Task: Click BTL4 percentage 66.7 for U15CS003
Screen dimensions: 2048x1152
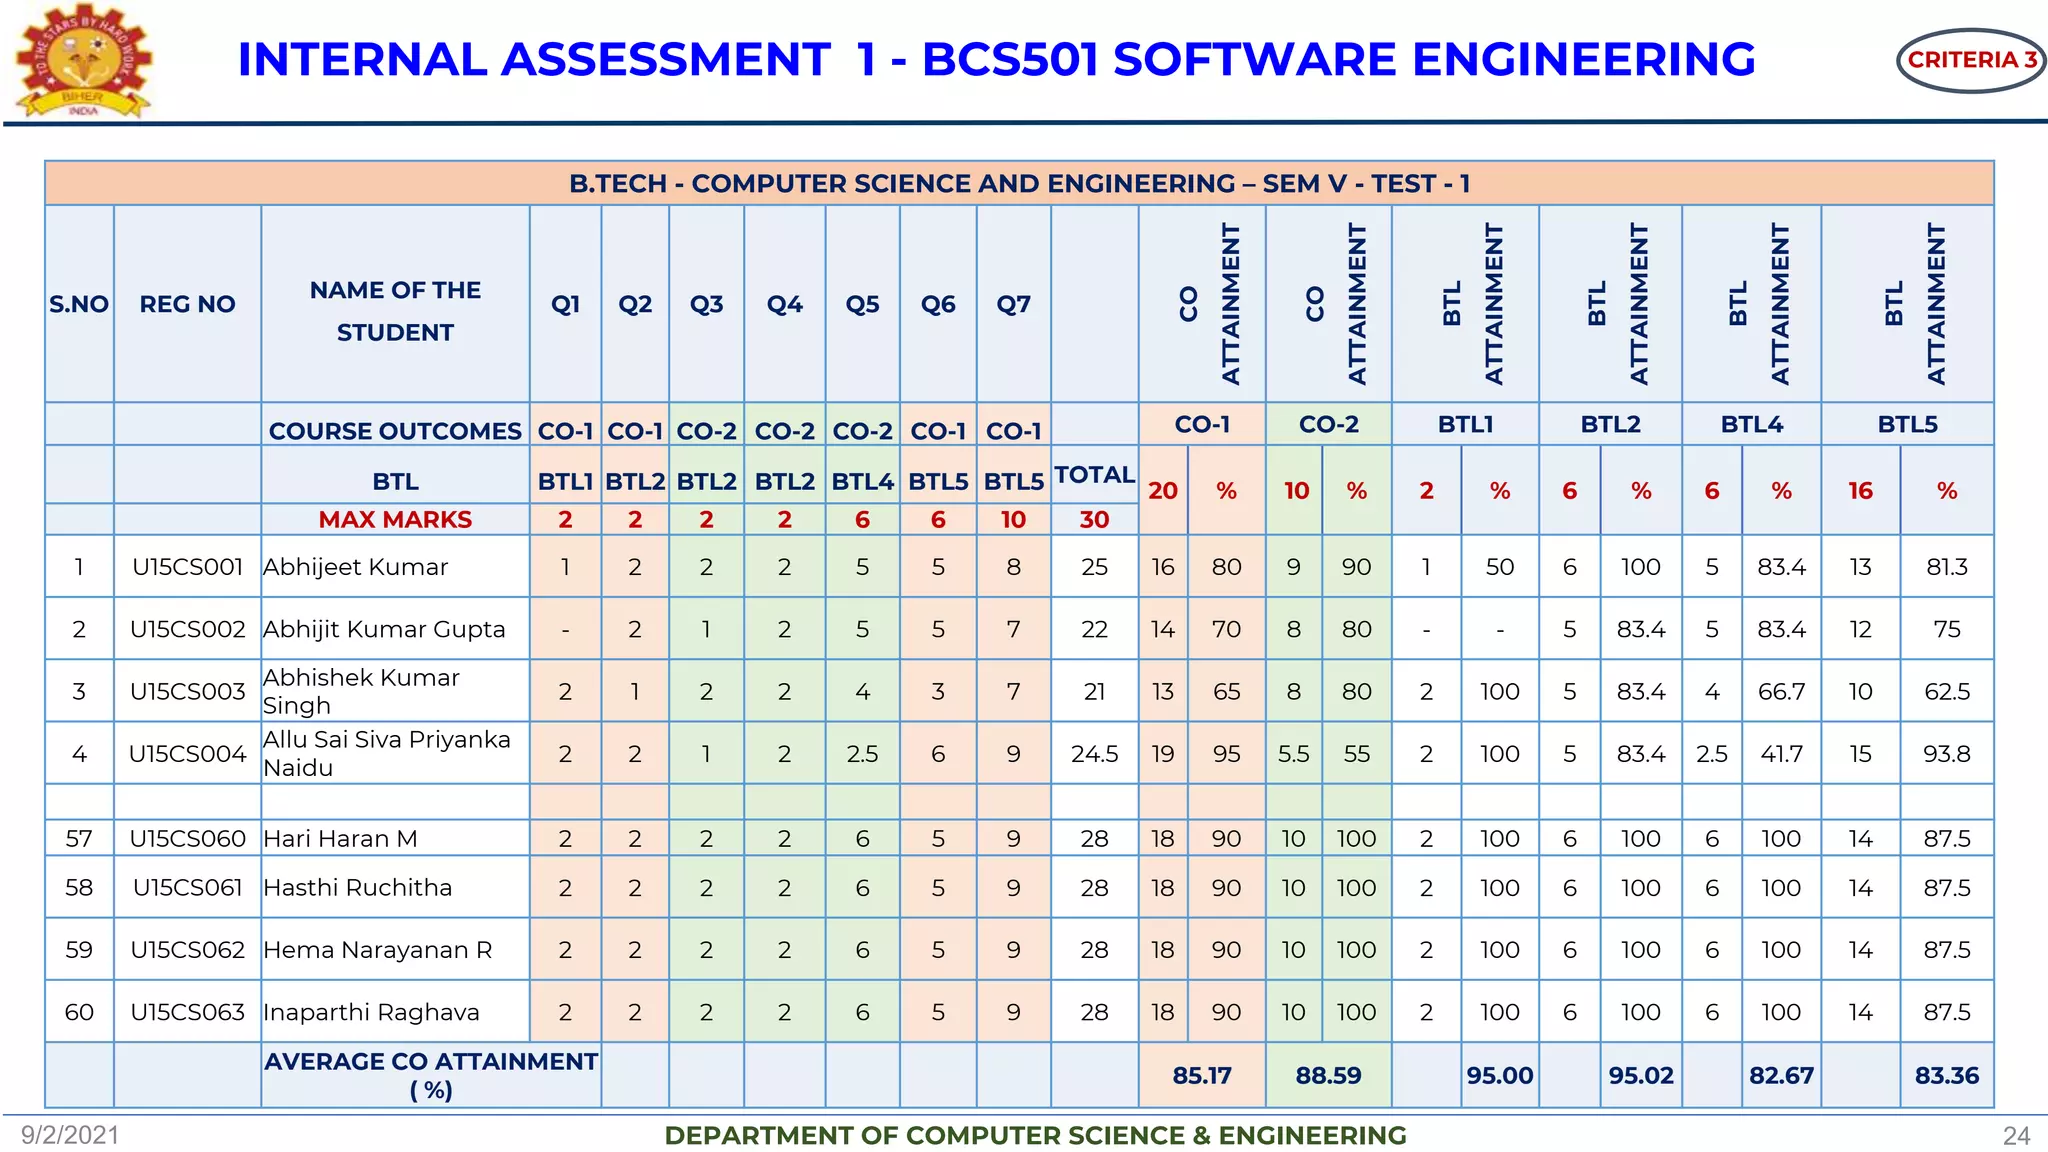Action: (1781, 691)
